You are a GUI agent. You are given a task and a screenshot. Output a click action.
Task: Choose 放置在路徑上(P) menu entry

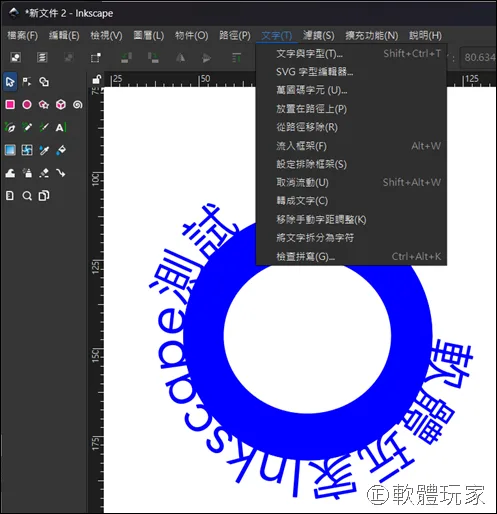351,109
